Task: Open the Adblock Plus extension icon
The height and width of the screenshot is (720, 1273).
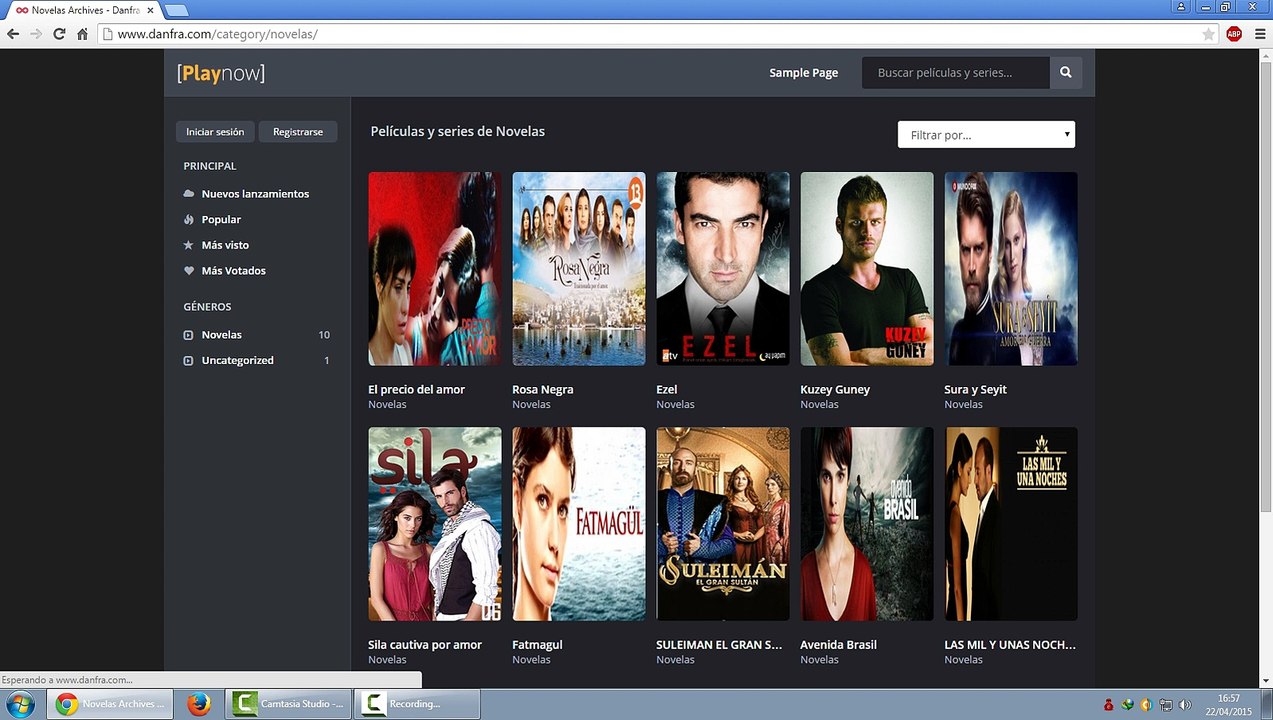Action: pos(1234,34)
